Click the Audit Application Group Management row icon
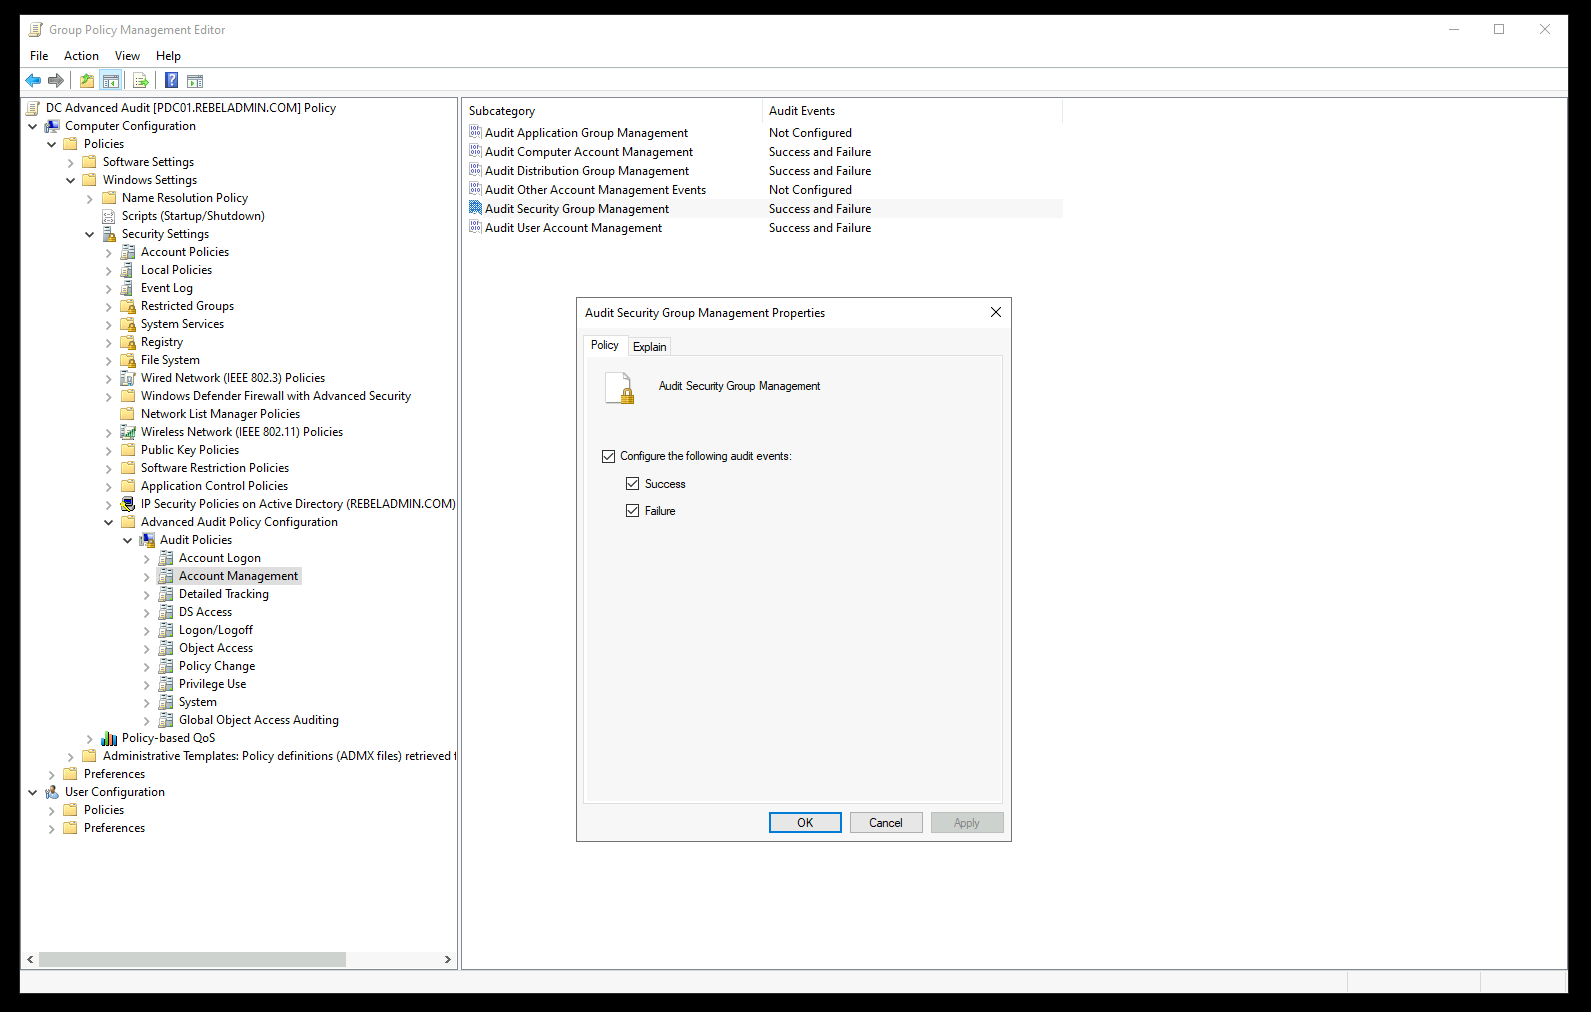The height and width of the screenshot is (1012, 1591). [476, 132]
